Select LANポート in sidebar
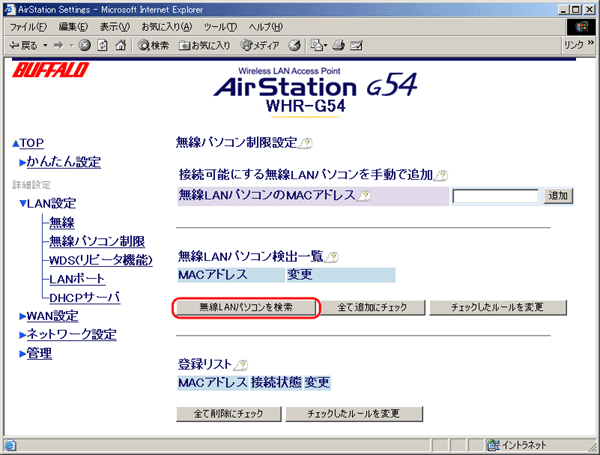The width and height of the screenshot is (600, 455). point(77,279)
